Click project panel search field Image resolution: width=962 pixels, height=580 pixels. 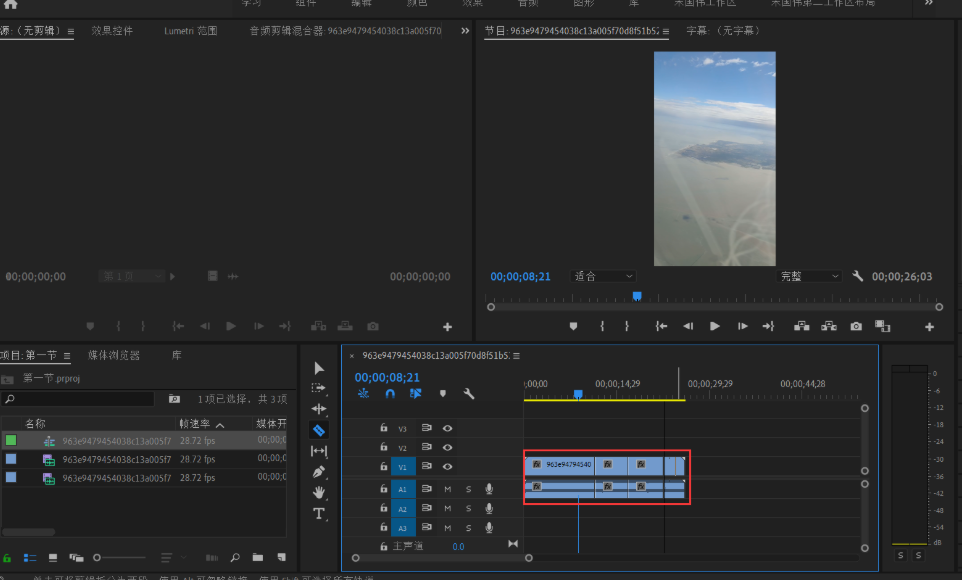pos(78,399)
